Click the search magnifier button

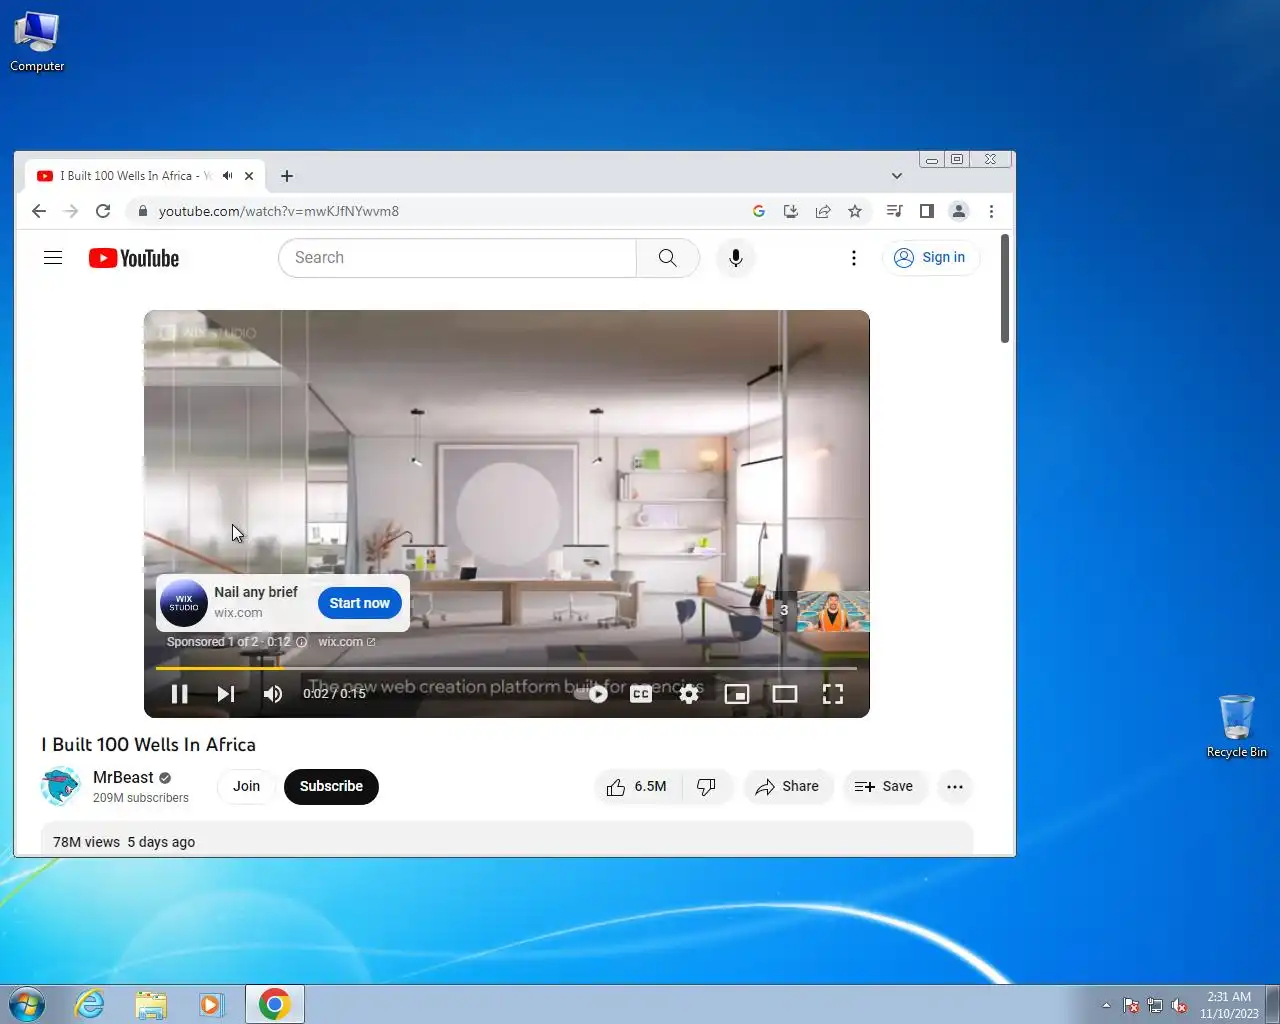point(668,258)
